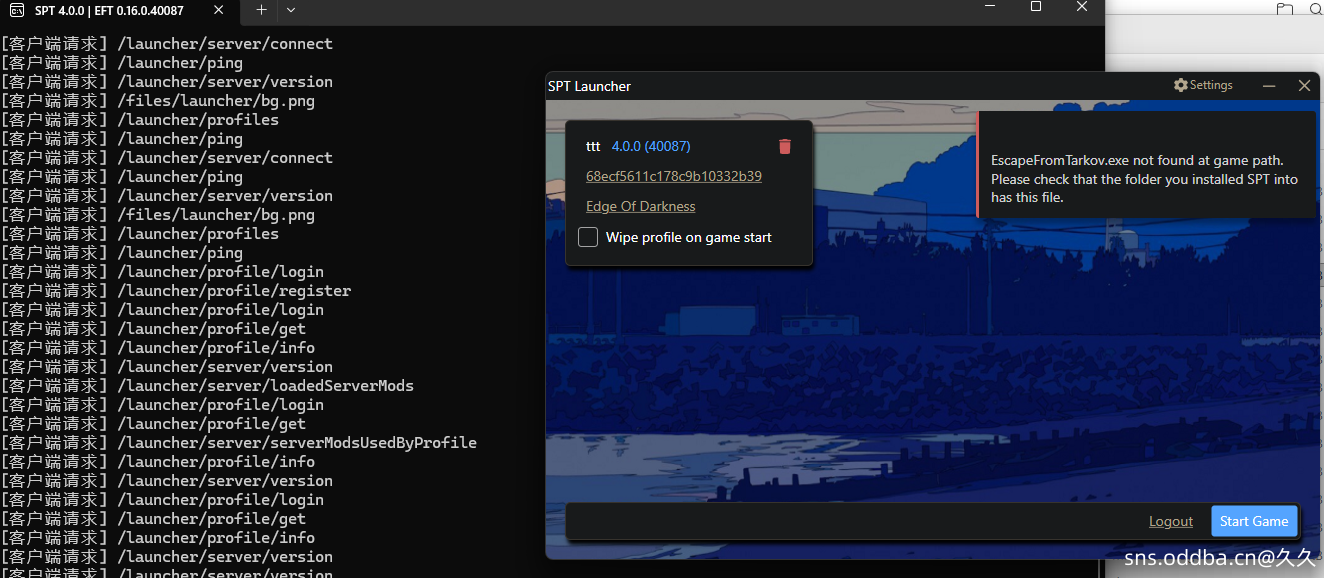Click profile ID 68ecf5611c178c9b10332b39

point(673,176)
